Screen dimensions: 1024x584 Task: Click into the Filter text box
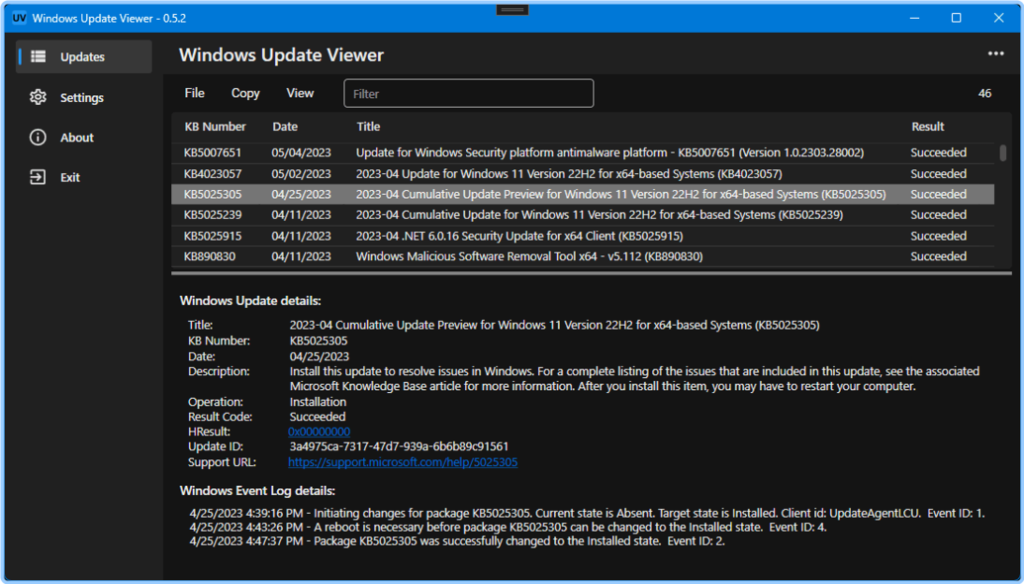point(468,93)
